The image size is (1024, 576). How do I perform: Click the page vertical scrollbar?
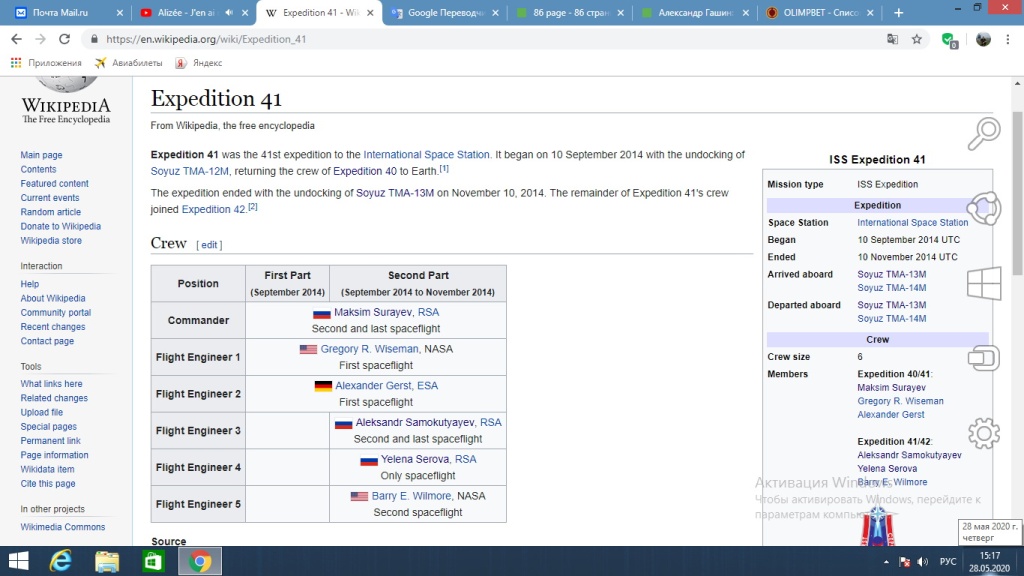click(x=1017, y=193)
